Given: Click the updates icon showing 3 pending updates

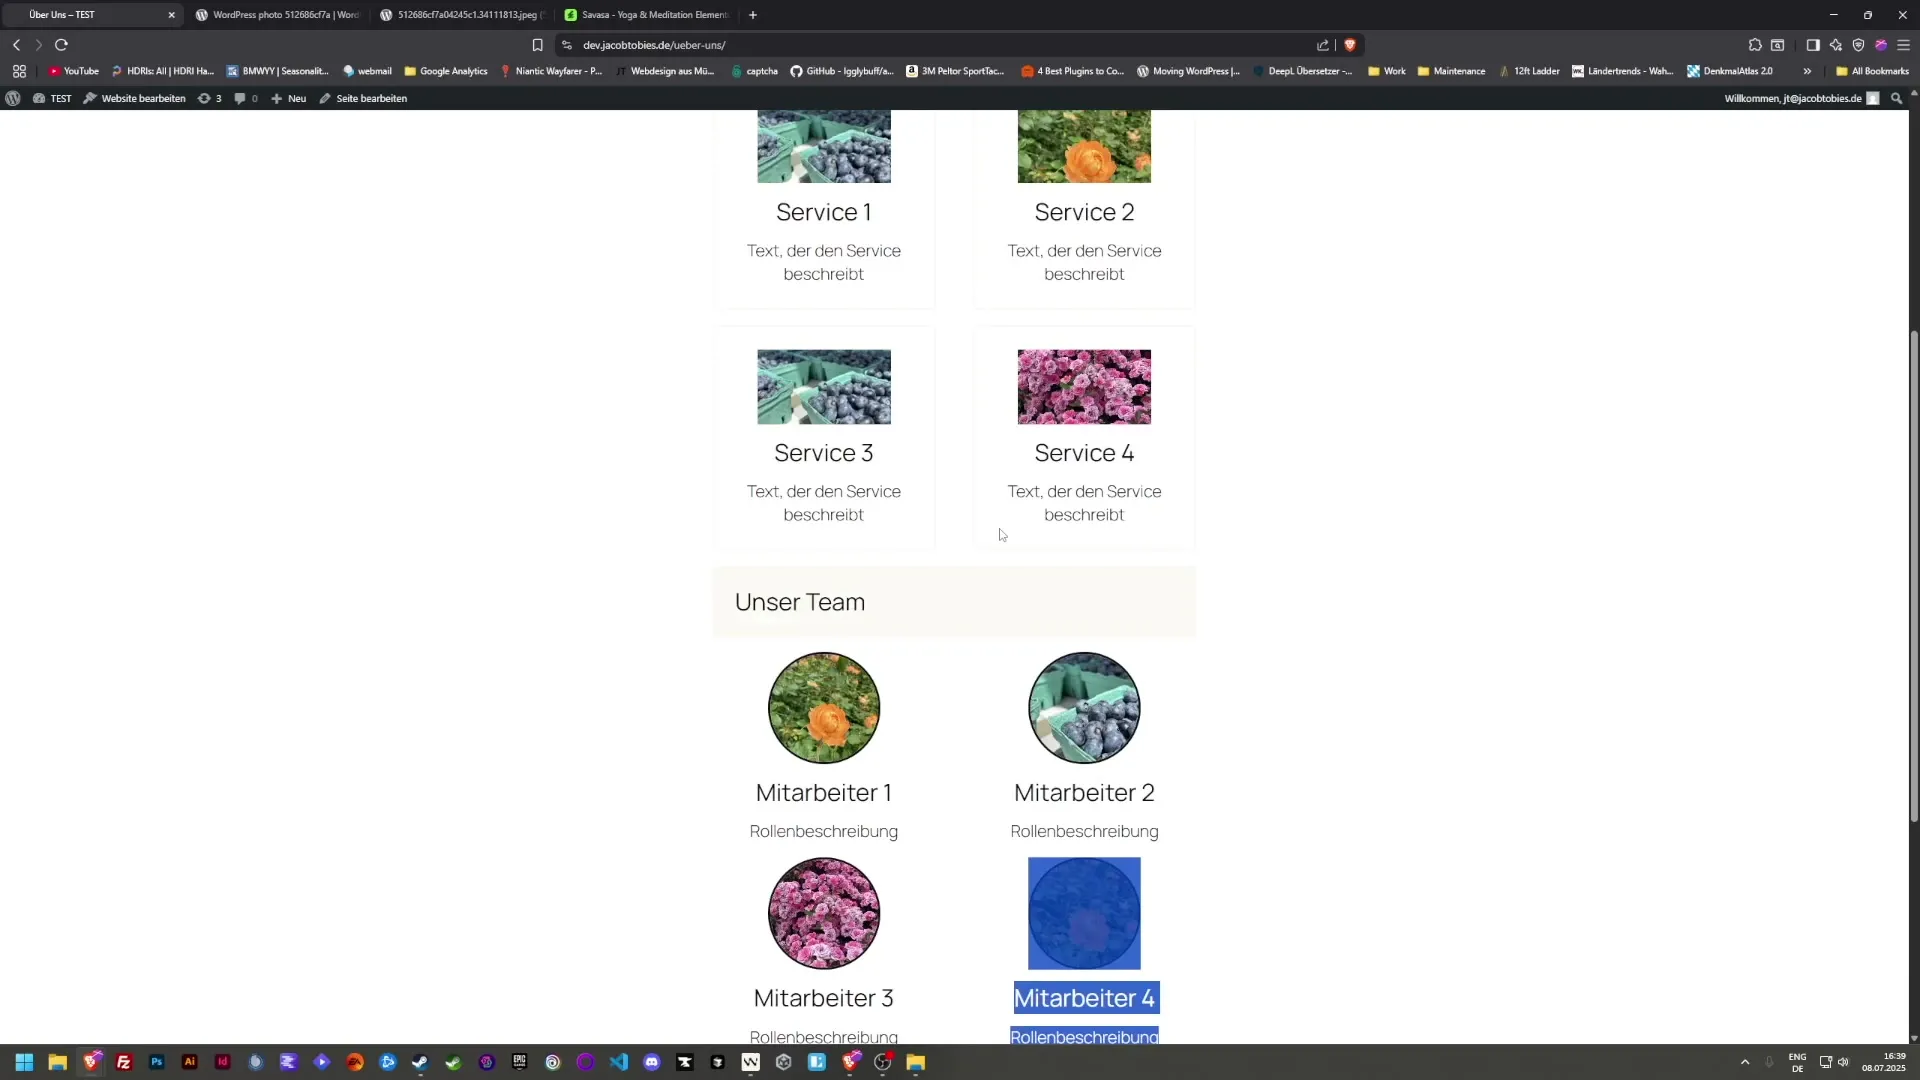Looking at the screenshot, I should pyautogui.click(x=209, y=98).
